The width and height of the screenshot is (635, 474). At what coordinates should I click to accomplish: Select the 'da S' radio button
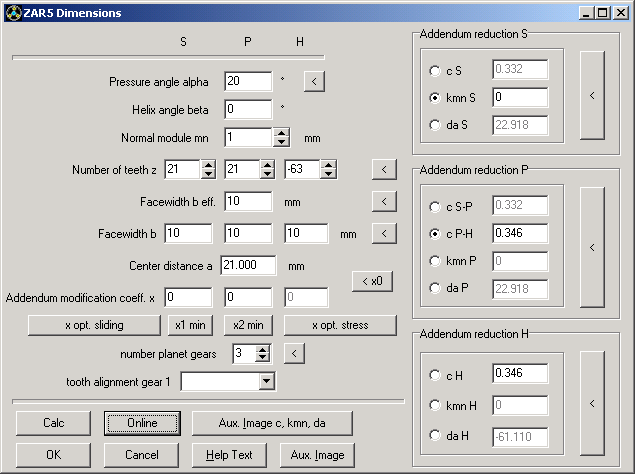click(x=434, y=125)
